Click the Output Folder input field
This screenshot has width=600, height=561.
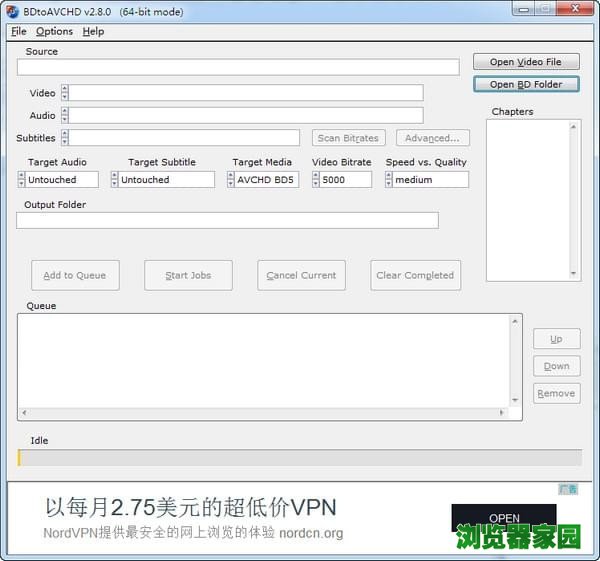(x=227, y=220)
